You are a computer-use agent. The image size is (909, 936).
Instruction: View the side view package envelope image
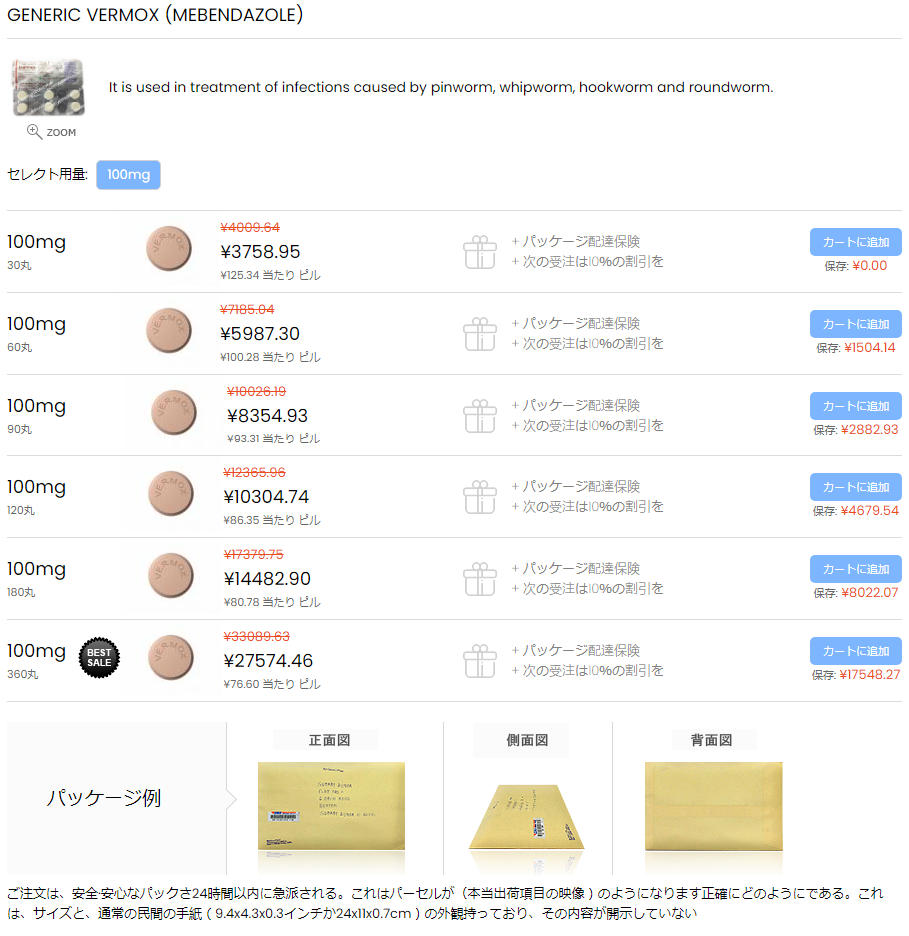(527, 817)
